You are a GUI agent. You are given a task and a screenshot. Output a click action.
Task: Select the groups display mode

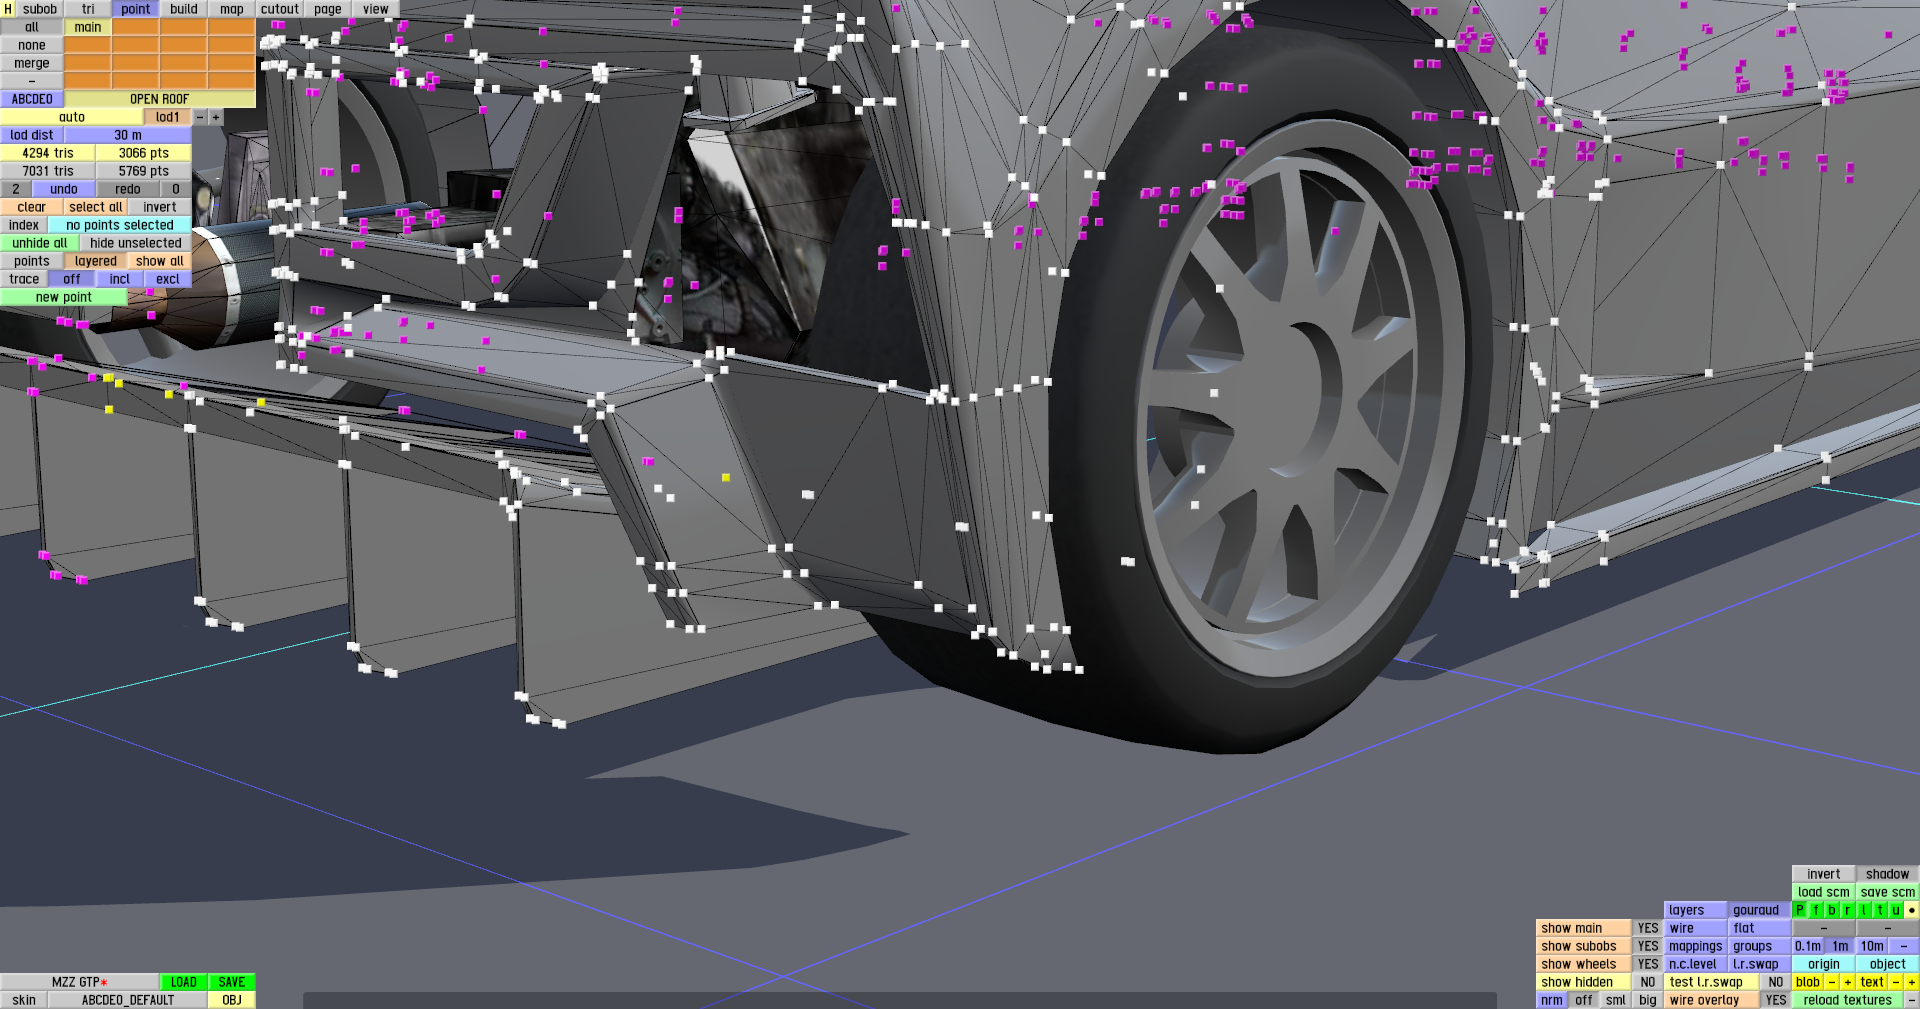click(1760, 946)
